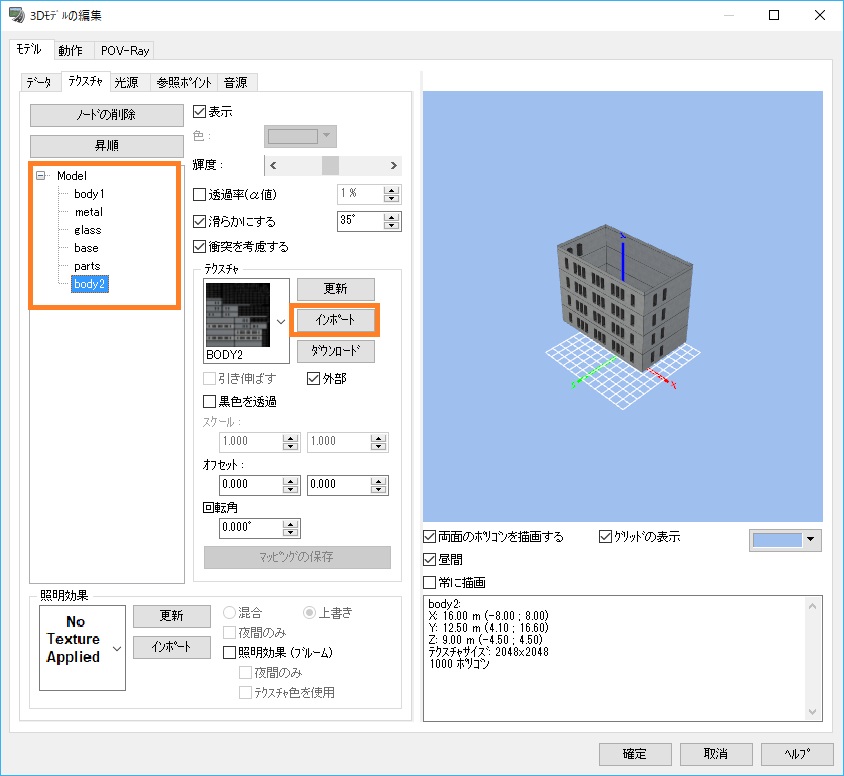Click the 輝度 slider right arrow
The width and height of the screenshot is (844, 776).
393,166
